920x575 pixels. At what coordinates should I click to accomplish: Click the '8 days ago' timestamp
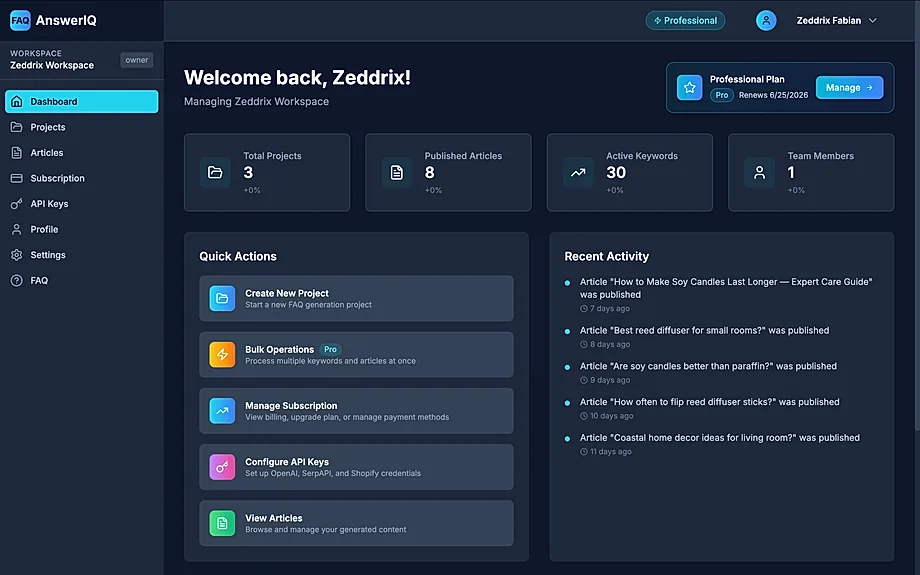tap(610, 344)
